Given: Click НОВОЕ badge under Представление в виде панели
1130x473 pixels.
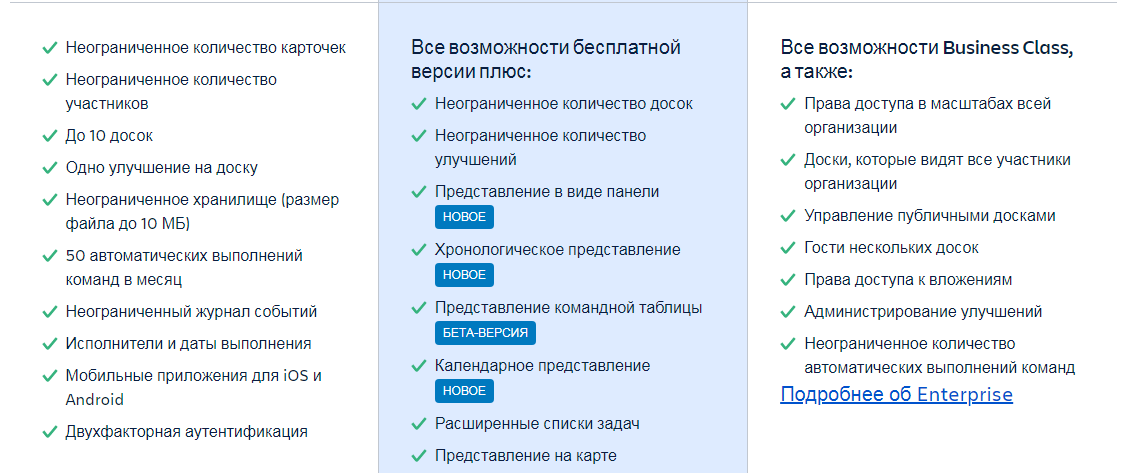Looking at the screenshot, I should [464, 217].
